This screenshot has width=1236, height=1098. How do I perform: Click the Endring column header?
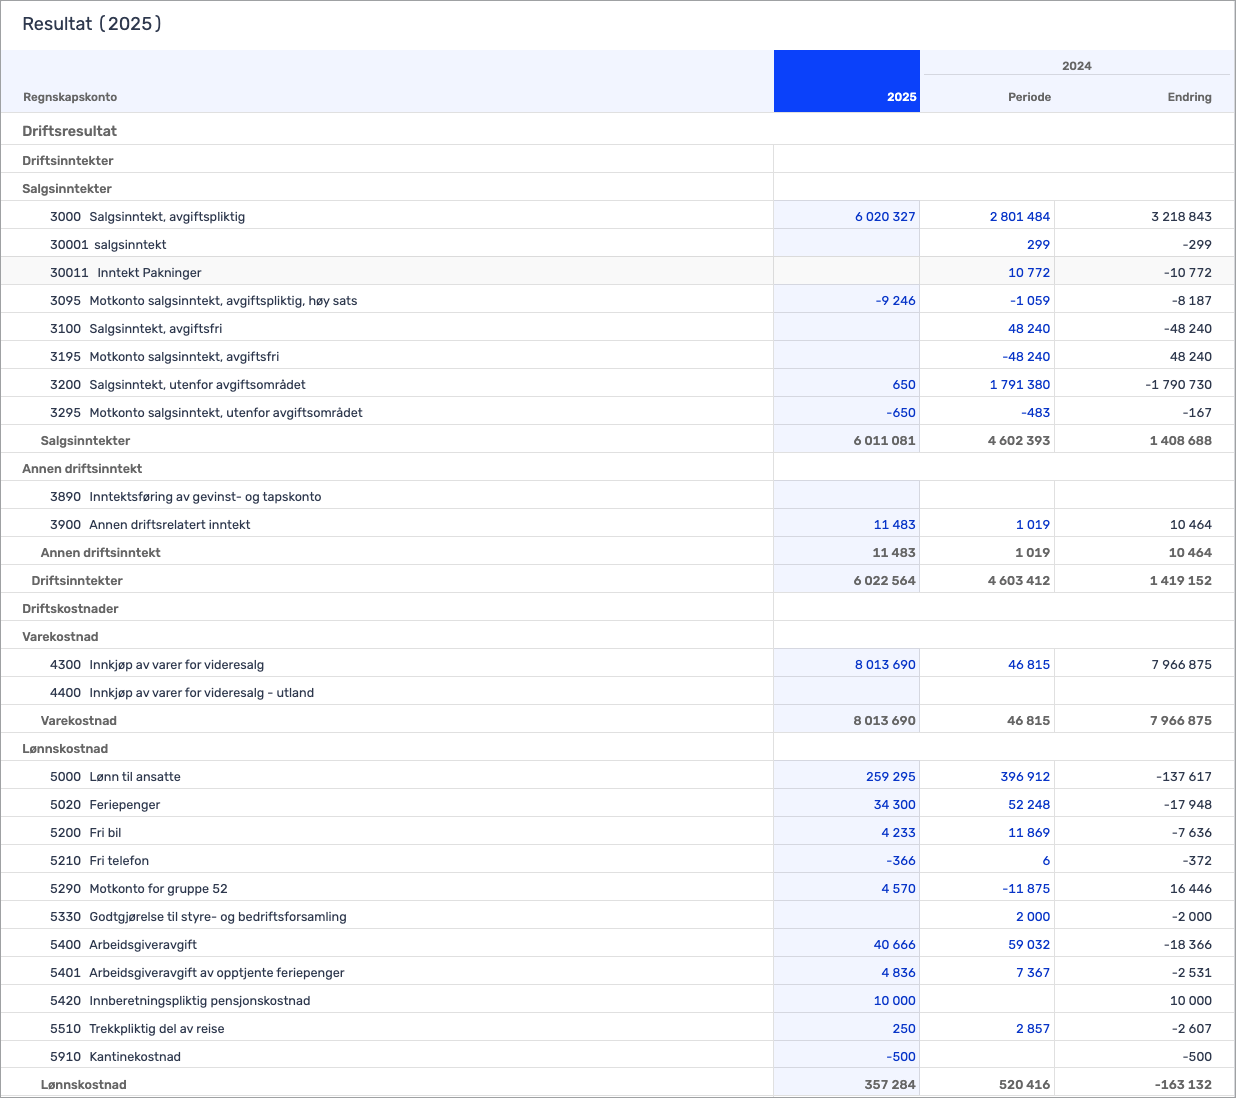point(1189,97)
